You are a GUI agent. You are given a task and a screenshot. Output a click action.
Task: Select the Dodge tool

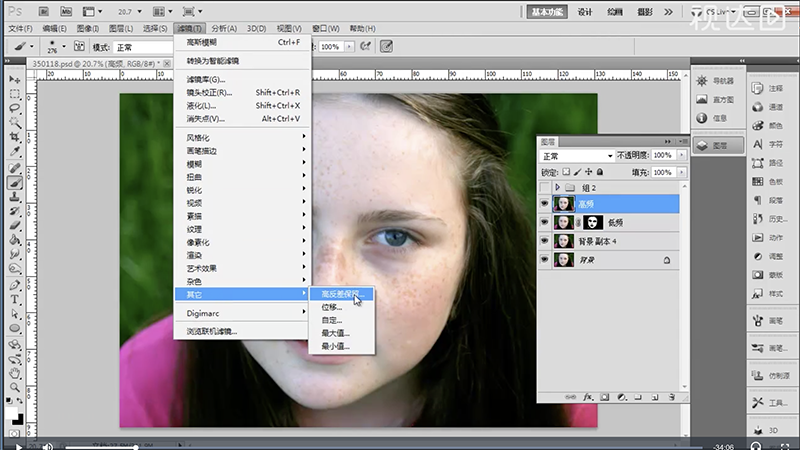tap(15, 269)
